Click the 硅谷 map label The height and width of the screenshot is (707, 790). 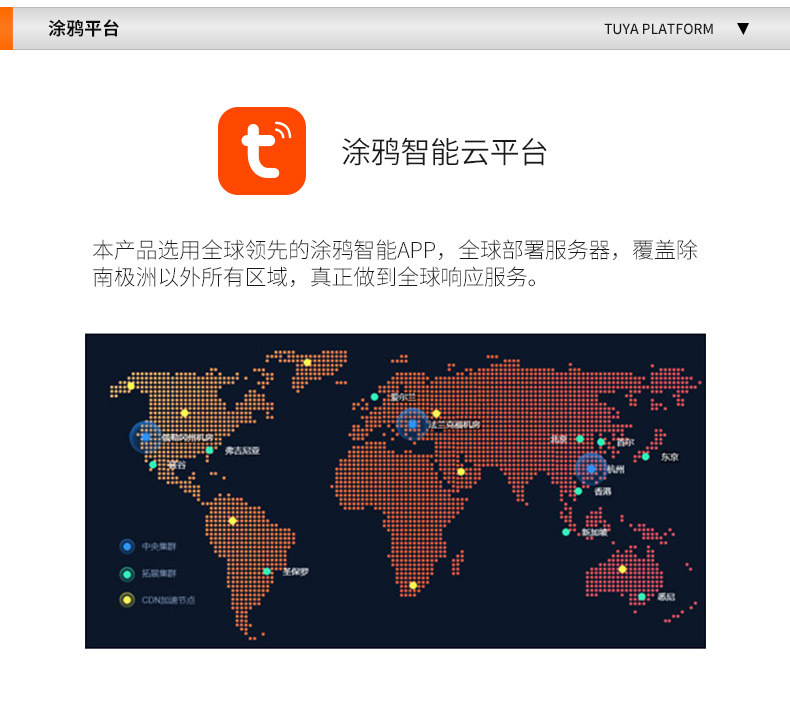click(176, 465)
